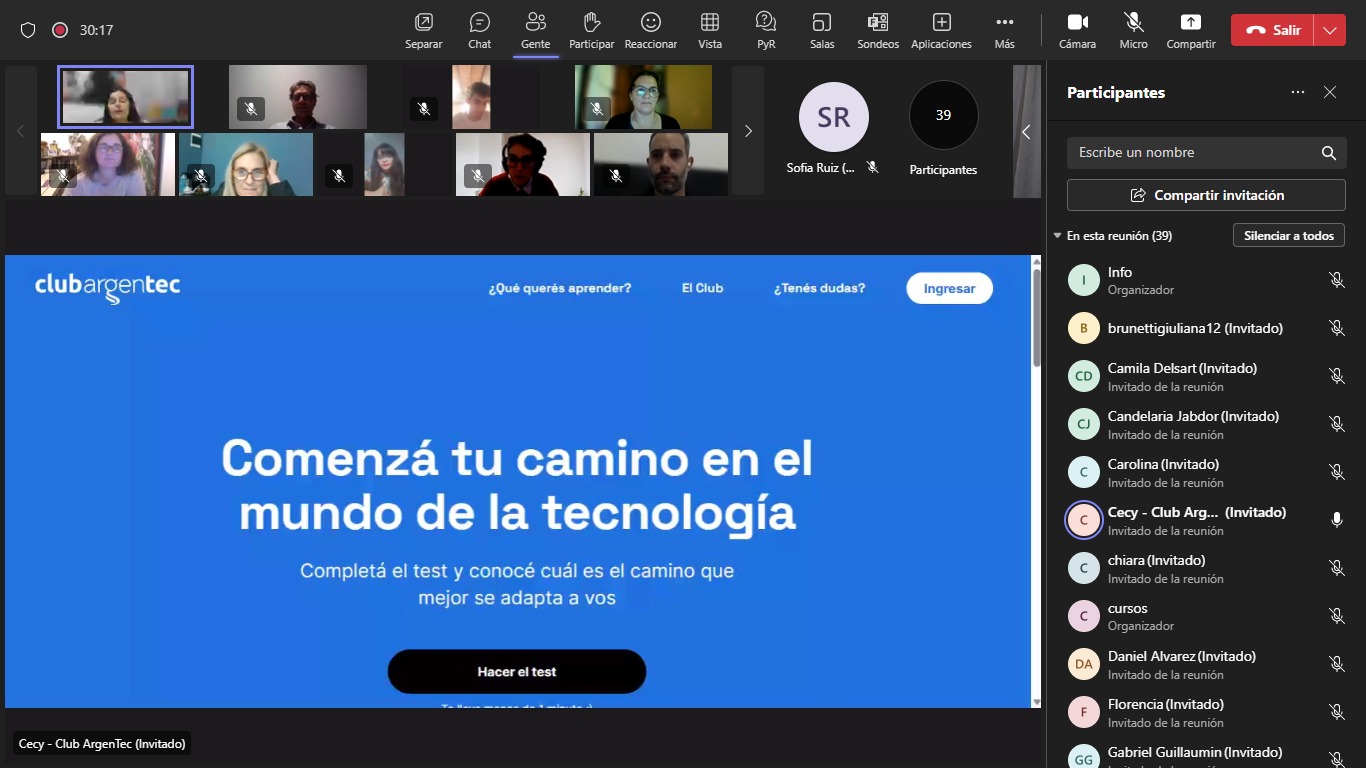Click the clubargentec logo
This screenshot has width=1366, height=768.
click(108, 287)
